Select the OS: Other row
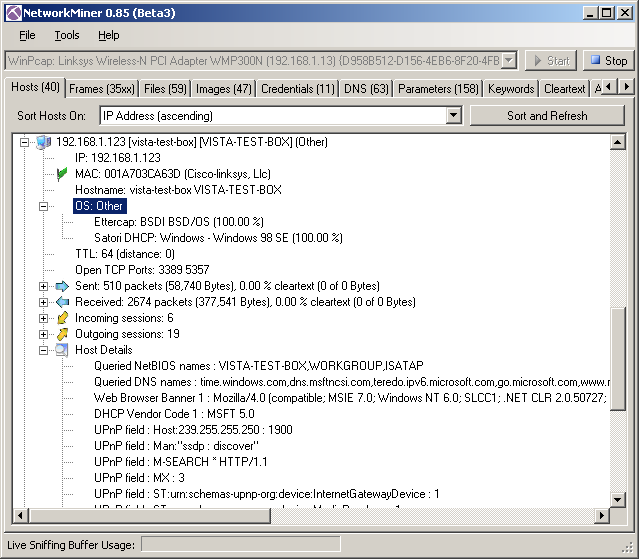639x559 pixels. click(99, 206)
